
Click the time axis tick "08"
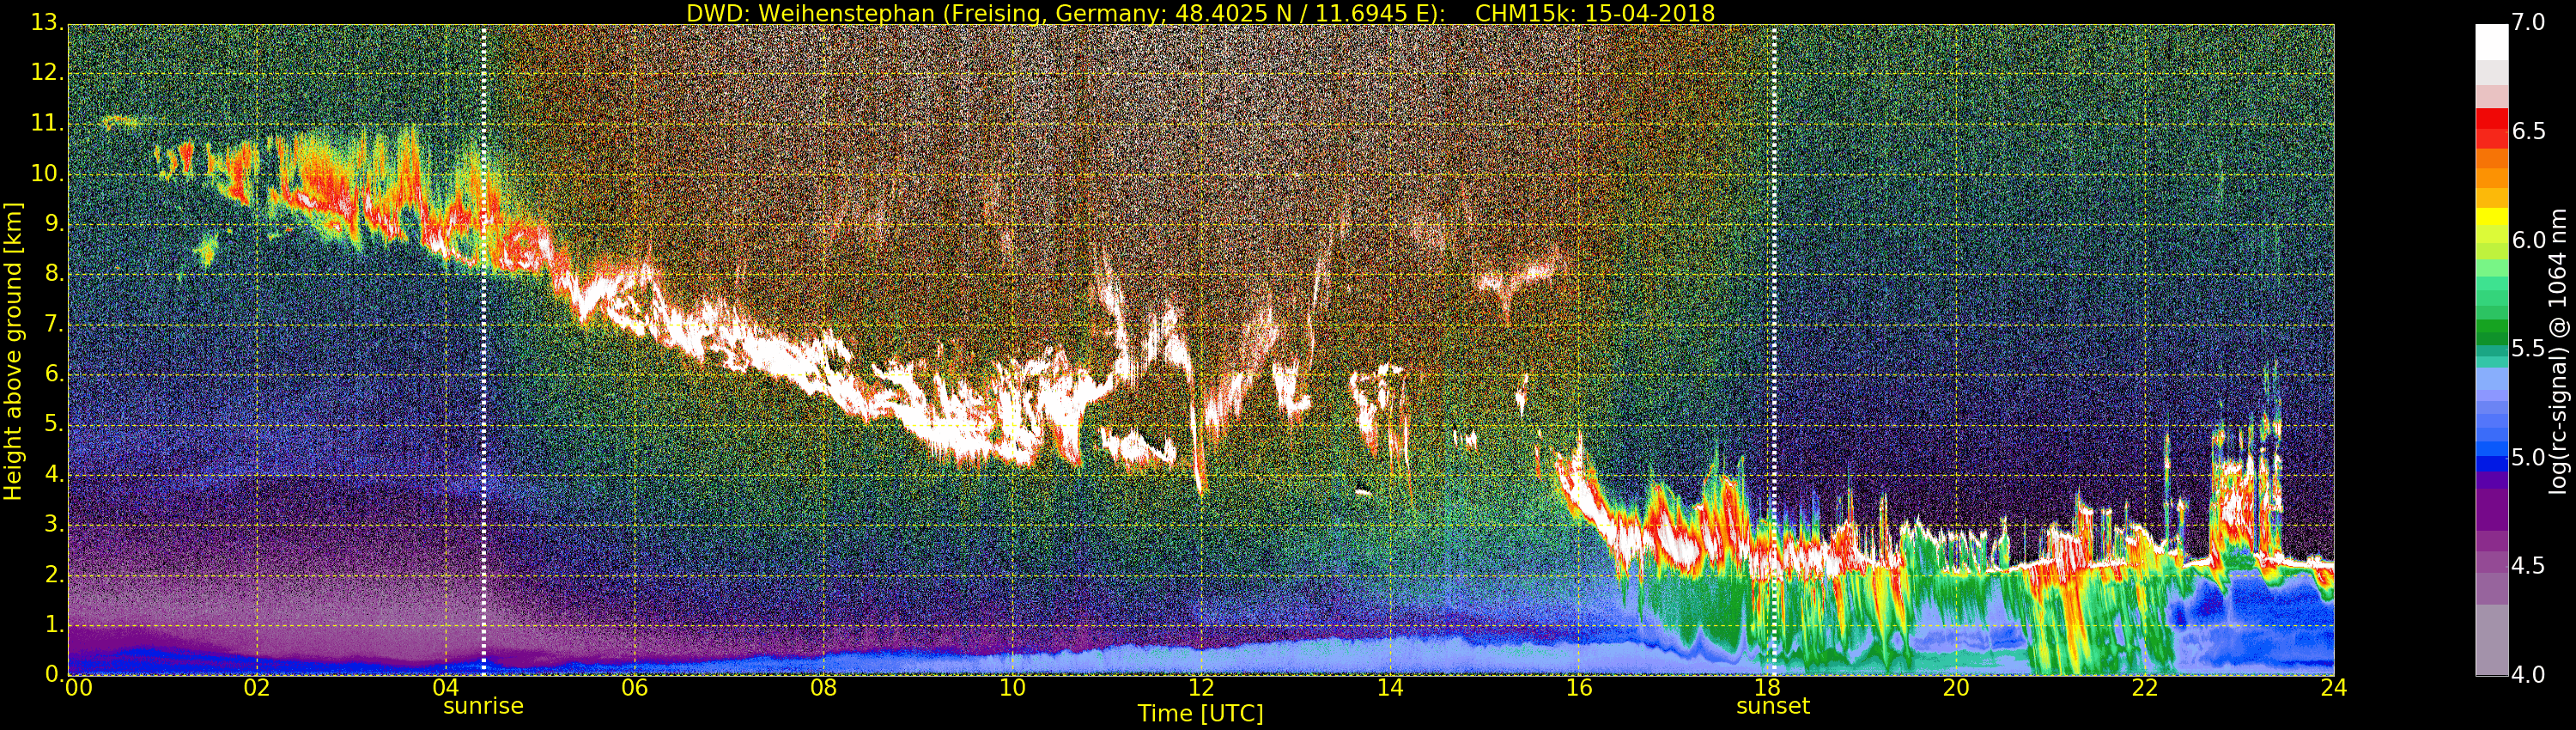point(823,688)
